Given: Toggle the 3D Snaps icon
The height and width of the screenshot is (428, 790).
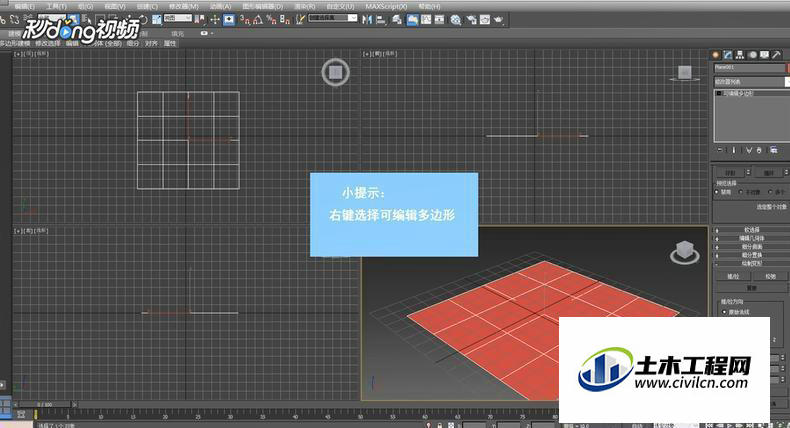Looking at the screenshot, I should point(245,20).
